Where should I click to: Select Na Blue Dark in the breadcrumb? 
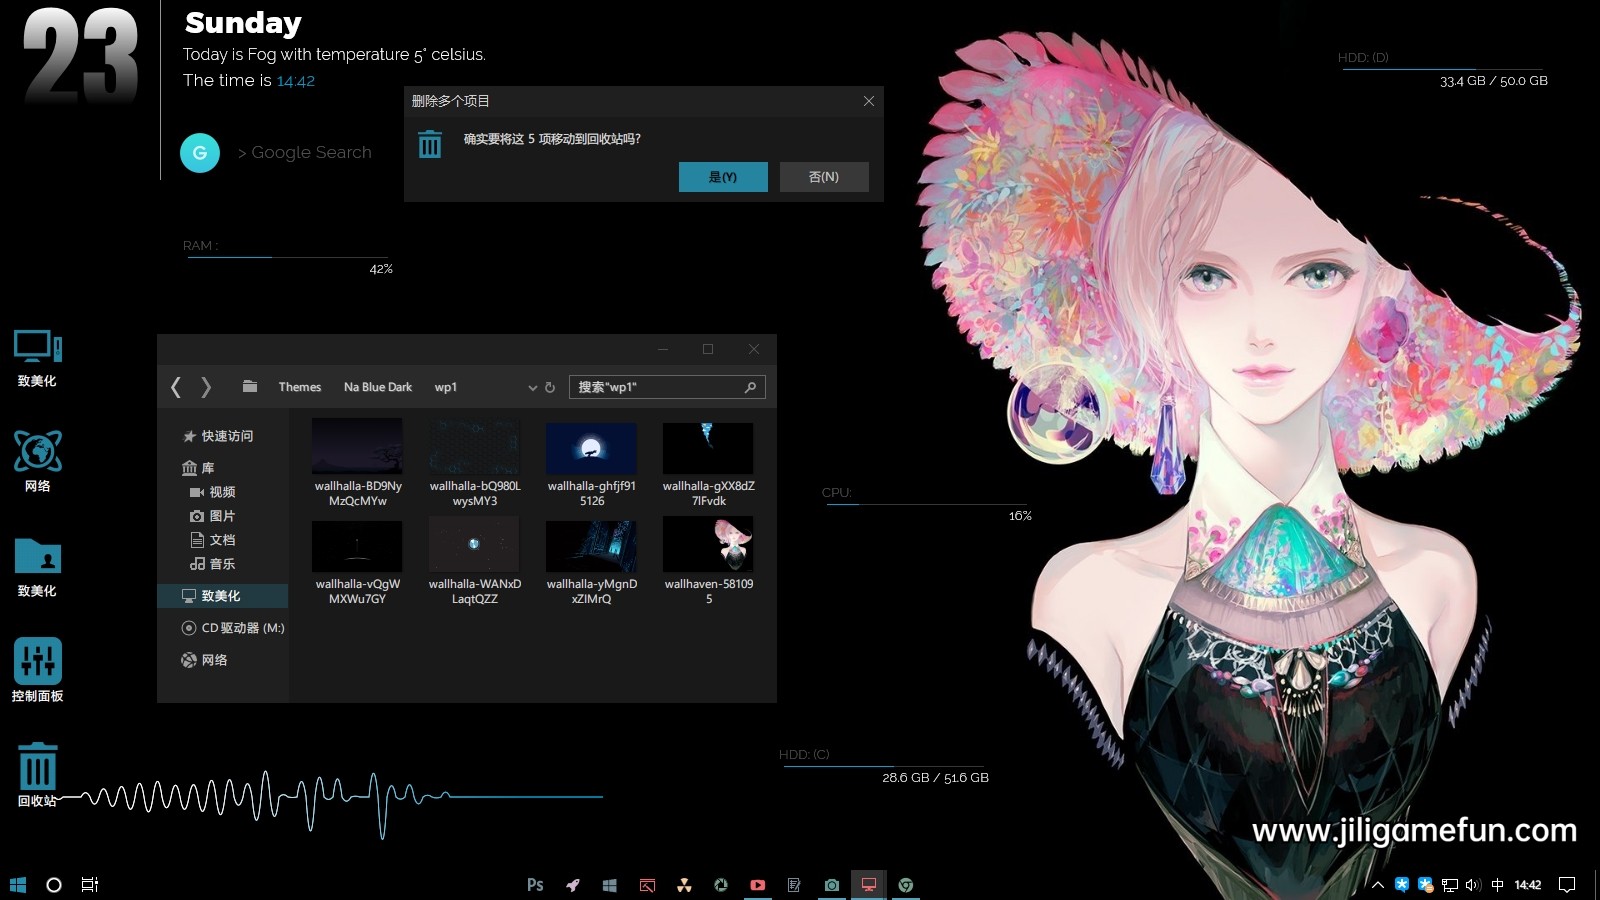coord(378,387)
